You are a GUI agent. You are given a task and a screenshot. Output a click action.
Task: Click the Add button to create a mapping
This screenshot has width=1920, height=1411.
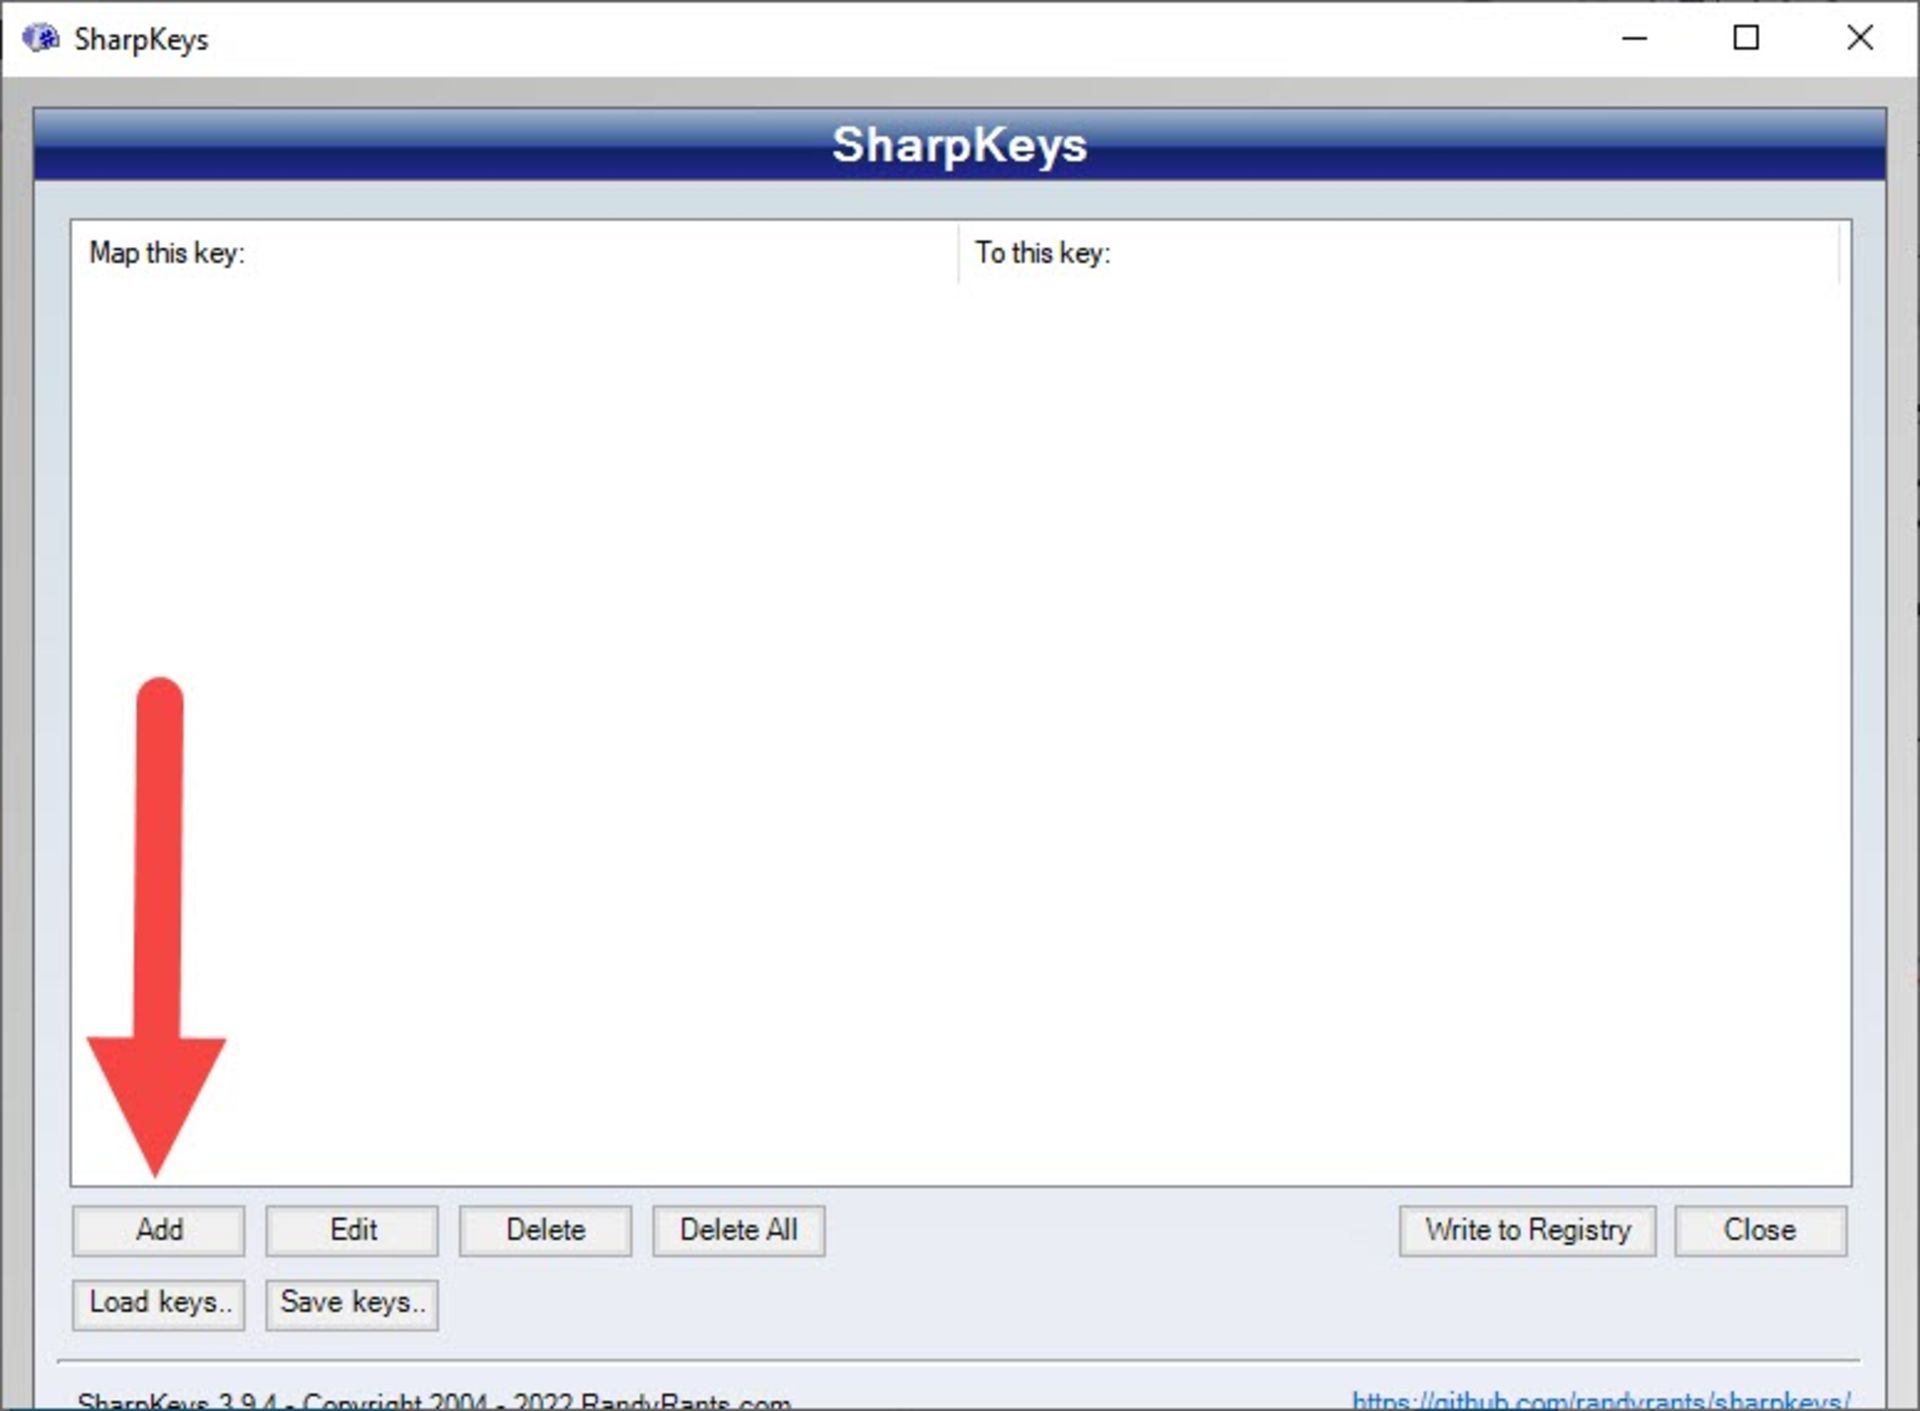(x=158, y=1230)
